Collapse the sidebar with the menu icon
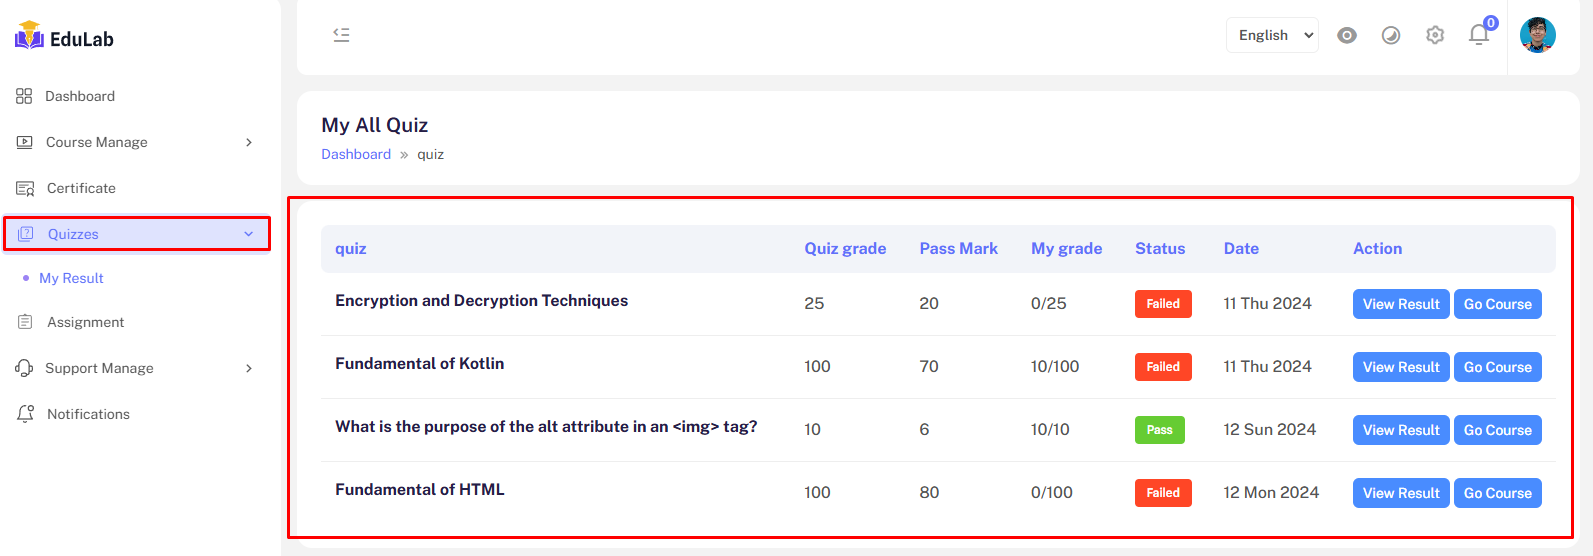Viewport: 1593px width, 556px height. (341, 35)
